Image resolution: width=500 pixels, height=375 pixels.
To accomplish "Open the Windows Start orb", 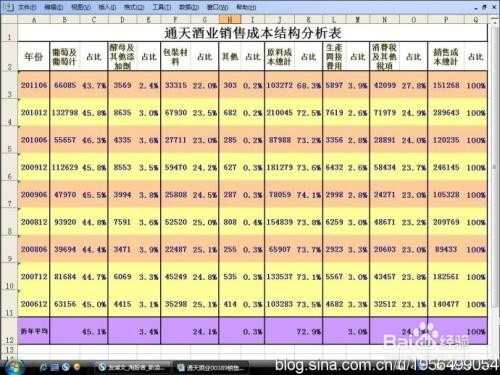I will pyautogui.click(x=13, y=368).
